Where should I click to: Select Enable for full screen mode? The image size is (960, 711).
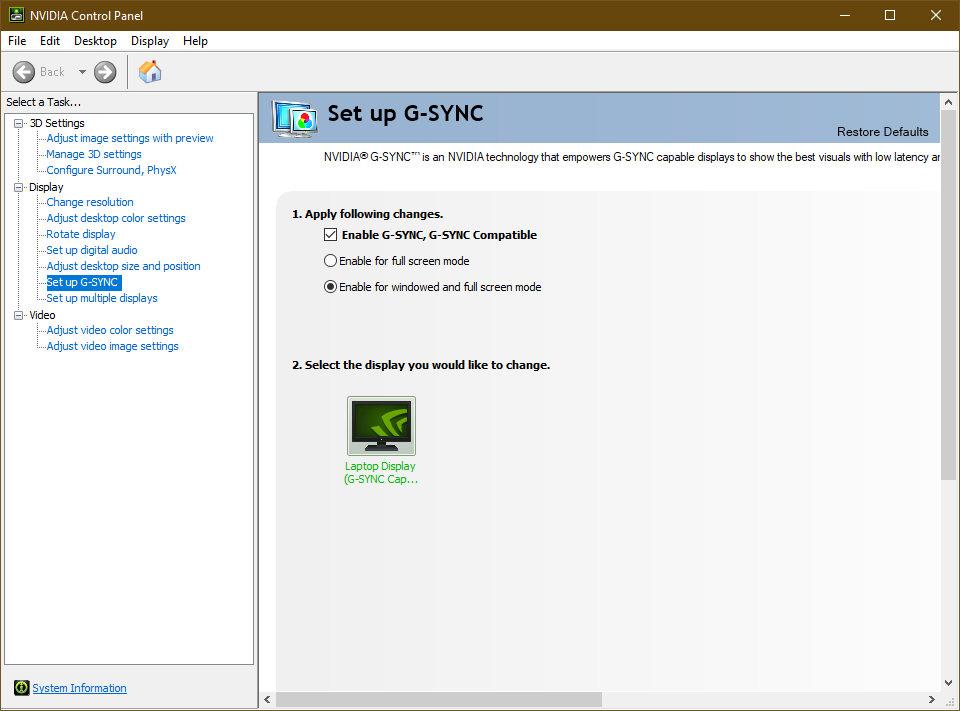coord(330,261)
